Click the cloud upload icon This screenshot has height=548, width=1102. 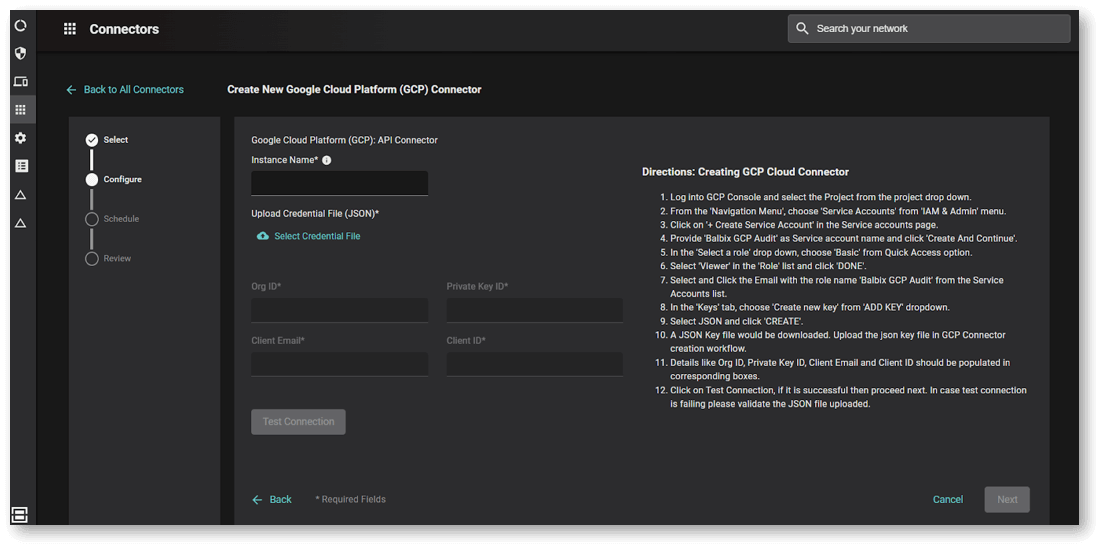click(x=263, y=236)
